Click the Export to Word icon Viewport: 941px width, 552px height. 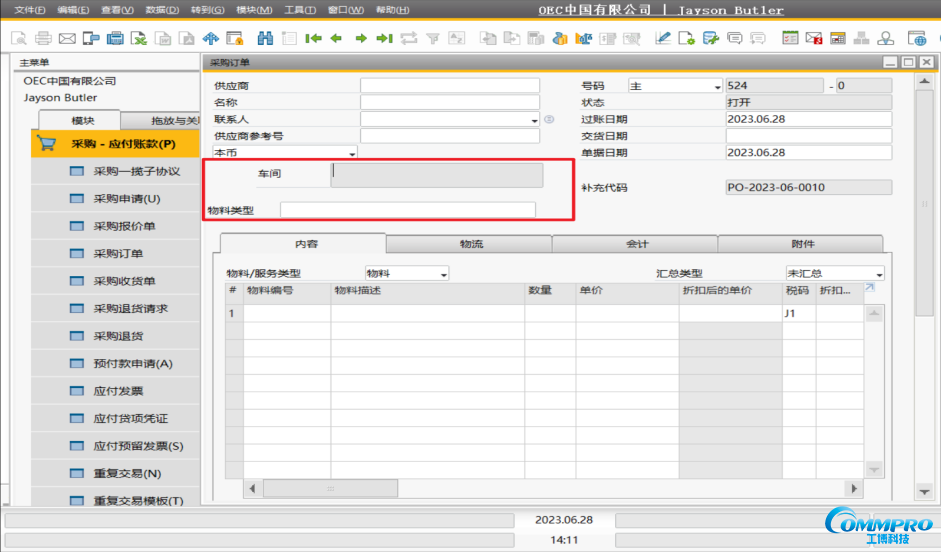[x=163, y=38]
